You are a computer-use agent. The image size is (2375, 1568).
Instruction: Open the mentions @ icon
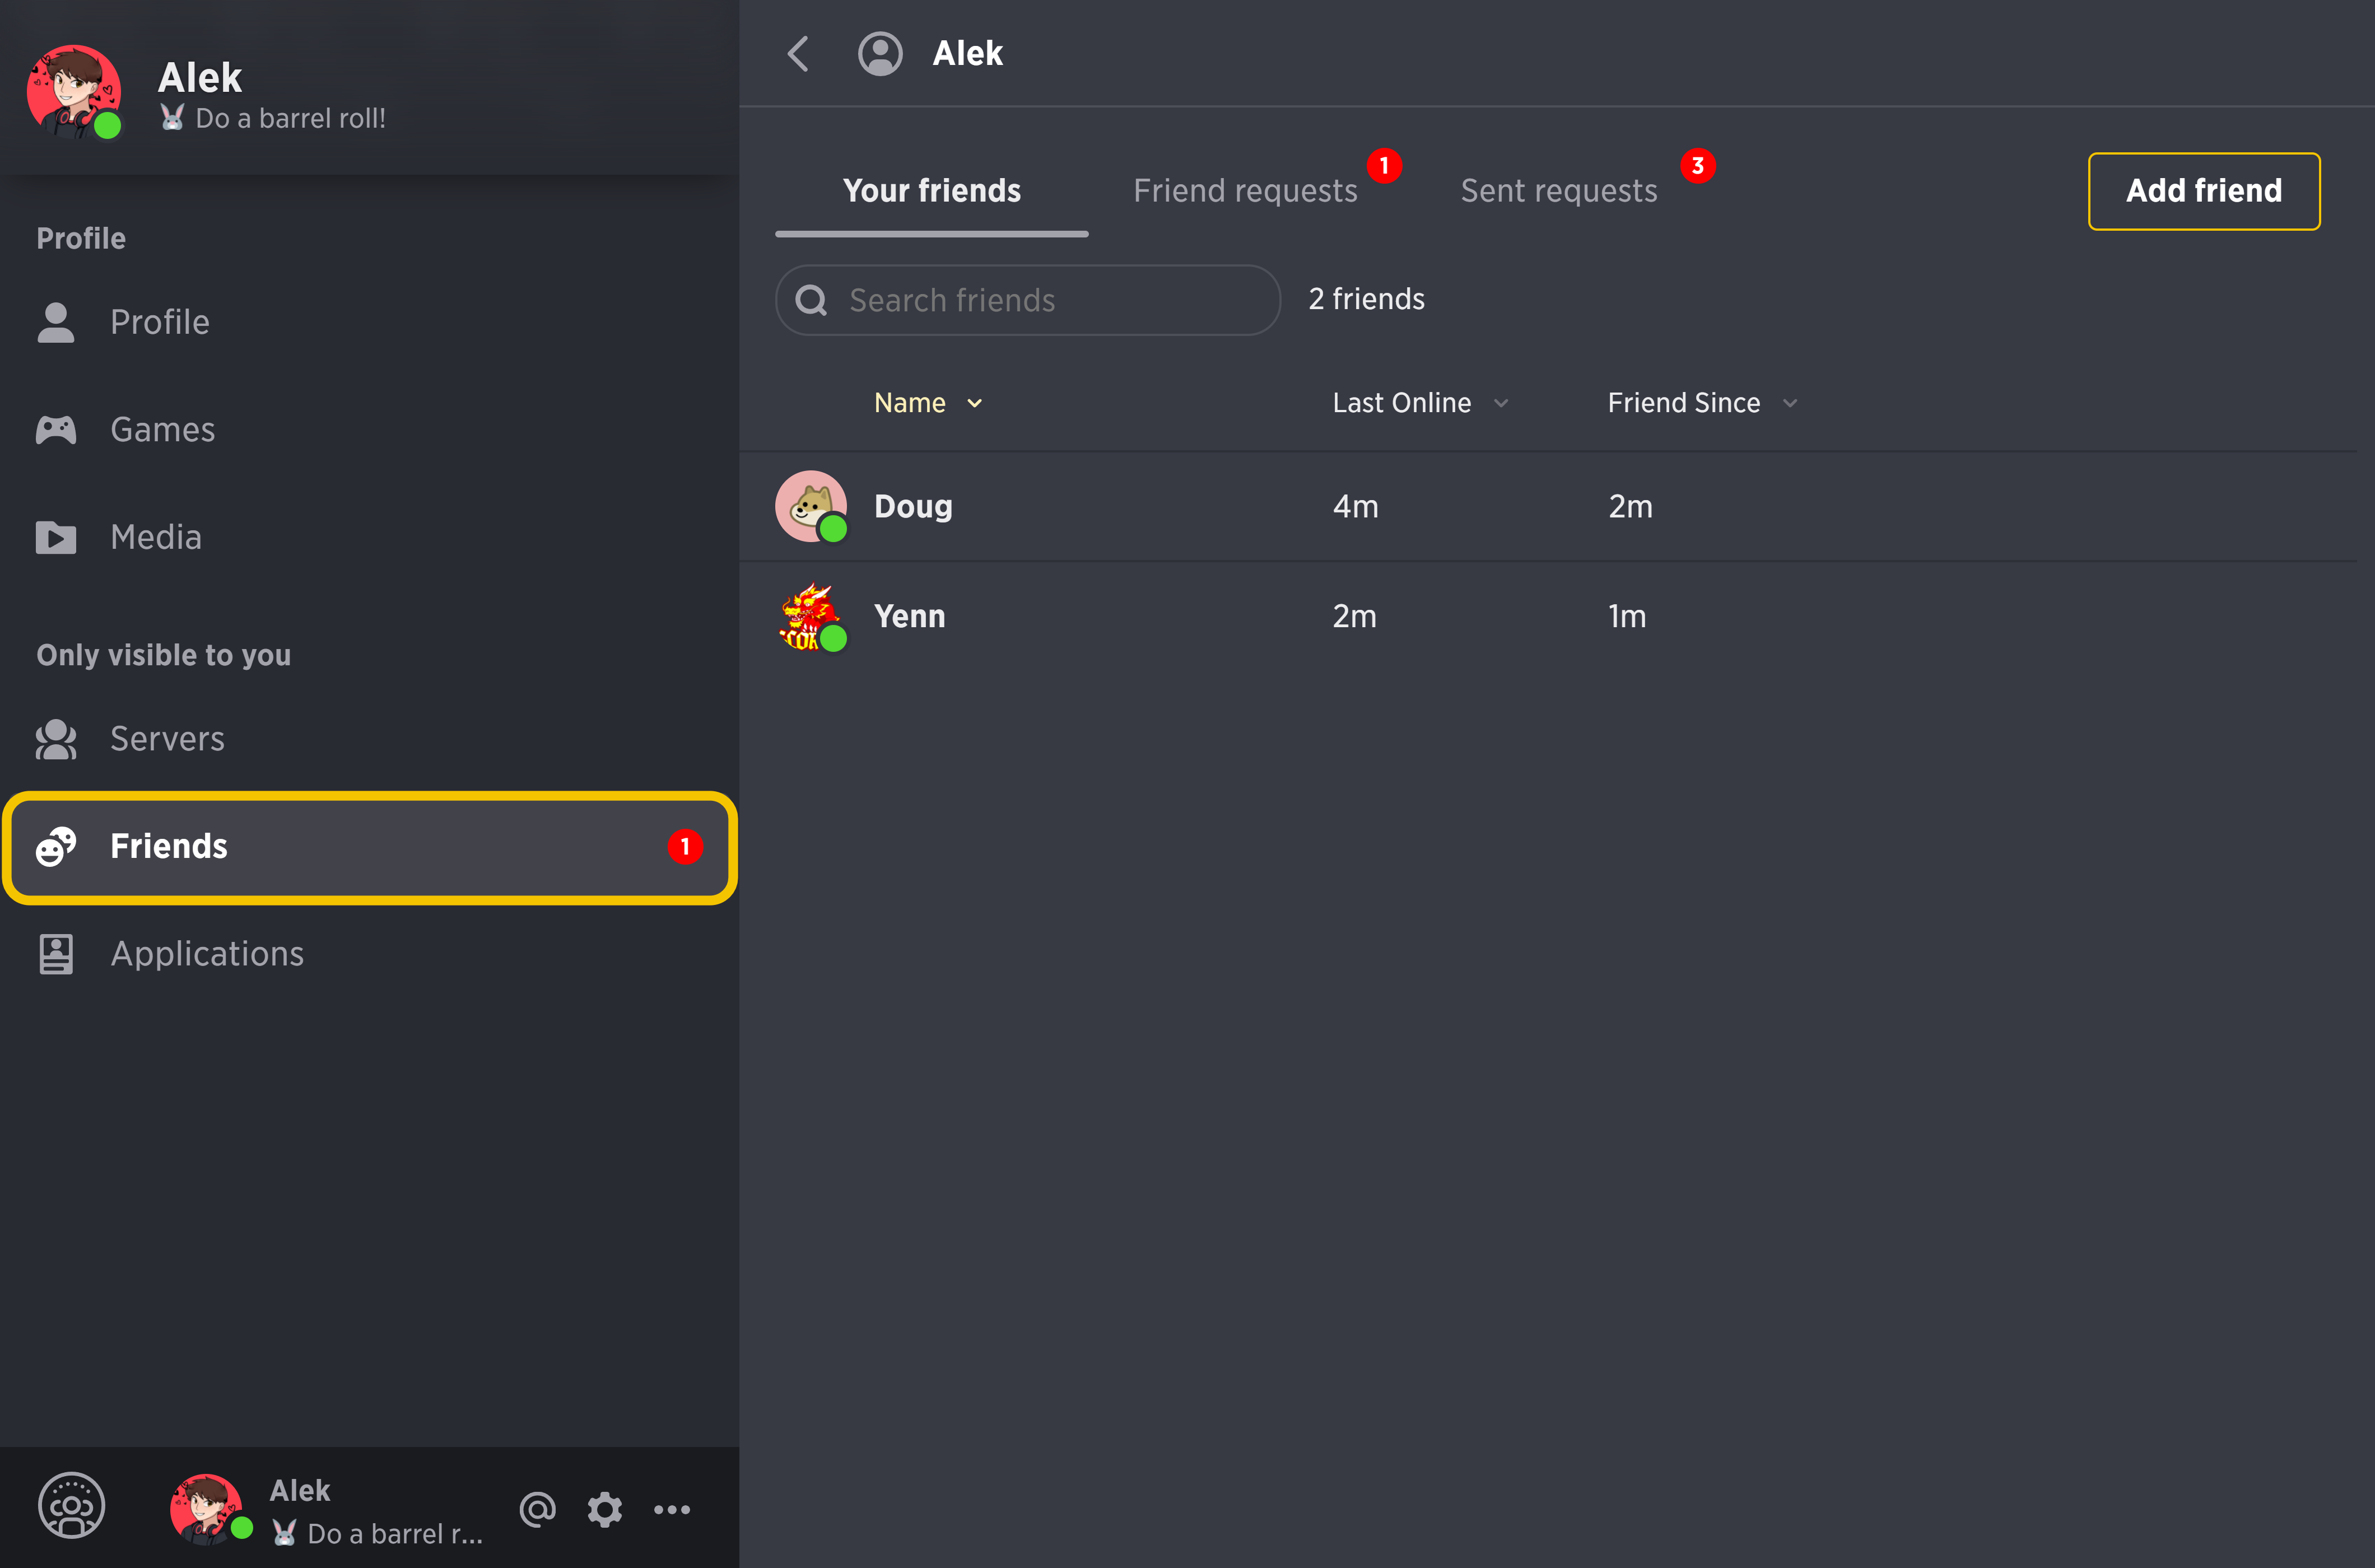538,1509
